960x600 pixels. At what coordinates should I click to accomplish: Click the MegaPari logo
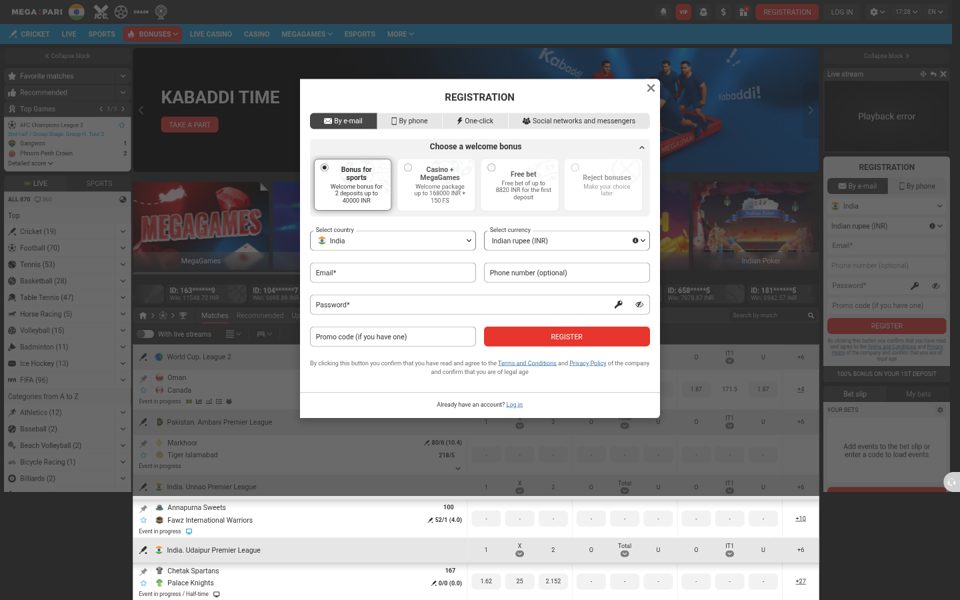pos(37,12)
